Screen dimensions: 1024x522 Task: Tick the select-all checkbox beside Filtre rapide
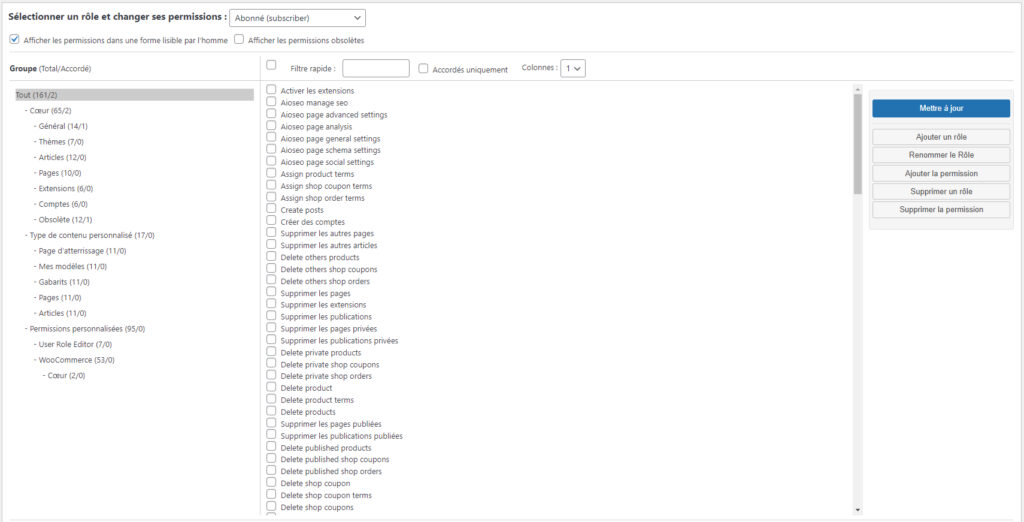coord(272,65)
